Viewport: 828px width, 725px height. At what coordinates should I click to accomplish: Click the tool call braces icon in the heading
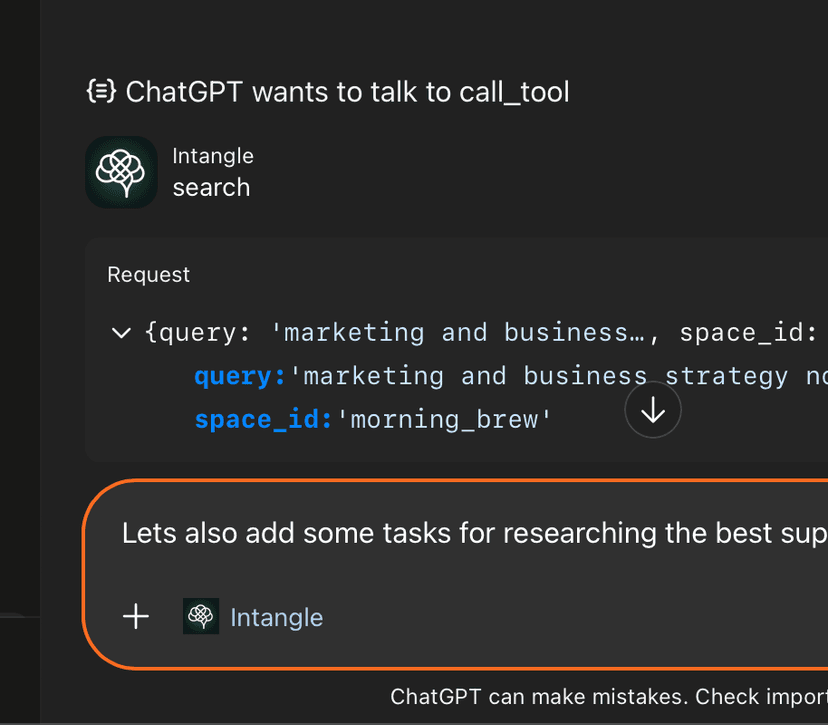click(100, 93)
